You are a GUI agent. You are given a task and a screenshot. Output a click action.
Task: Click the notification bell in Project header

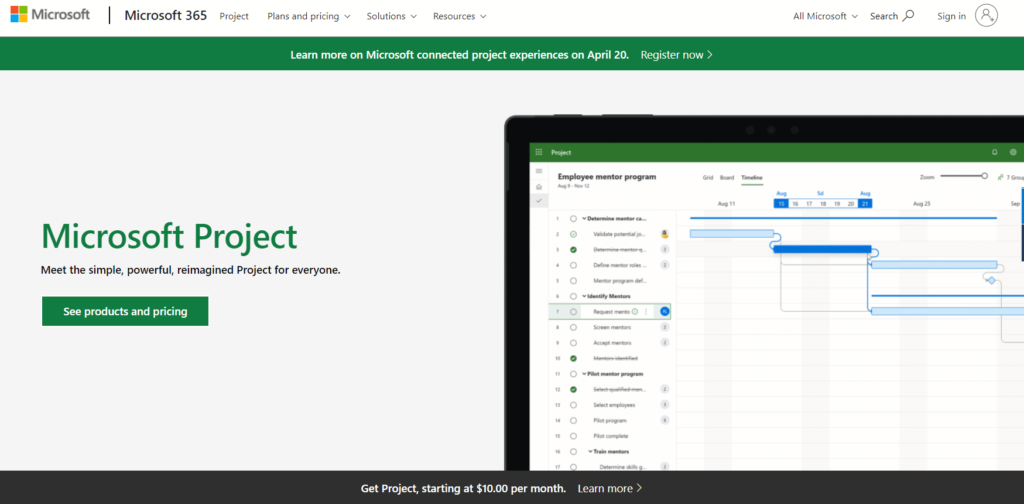pyautogui.click(x=995, y=152)
